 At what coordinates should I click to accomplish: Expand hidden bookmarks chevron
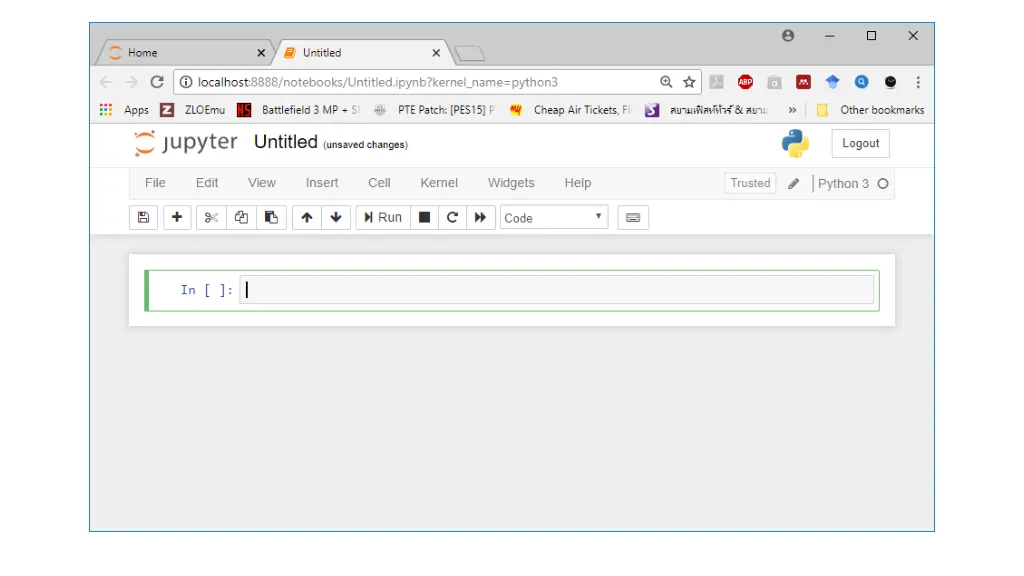pyautogui.click(x=792, y=110)
